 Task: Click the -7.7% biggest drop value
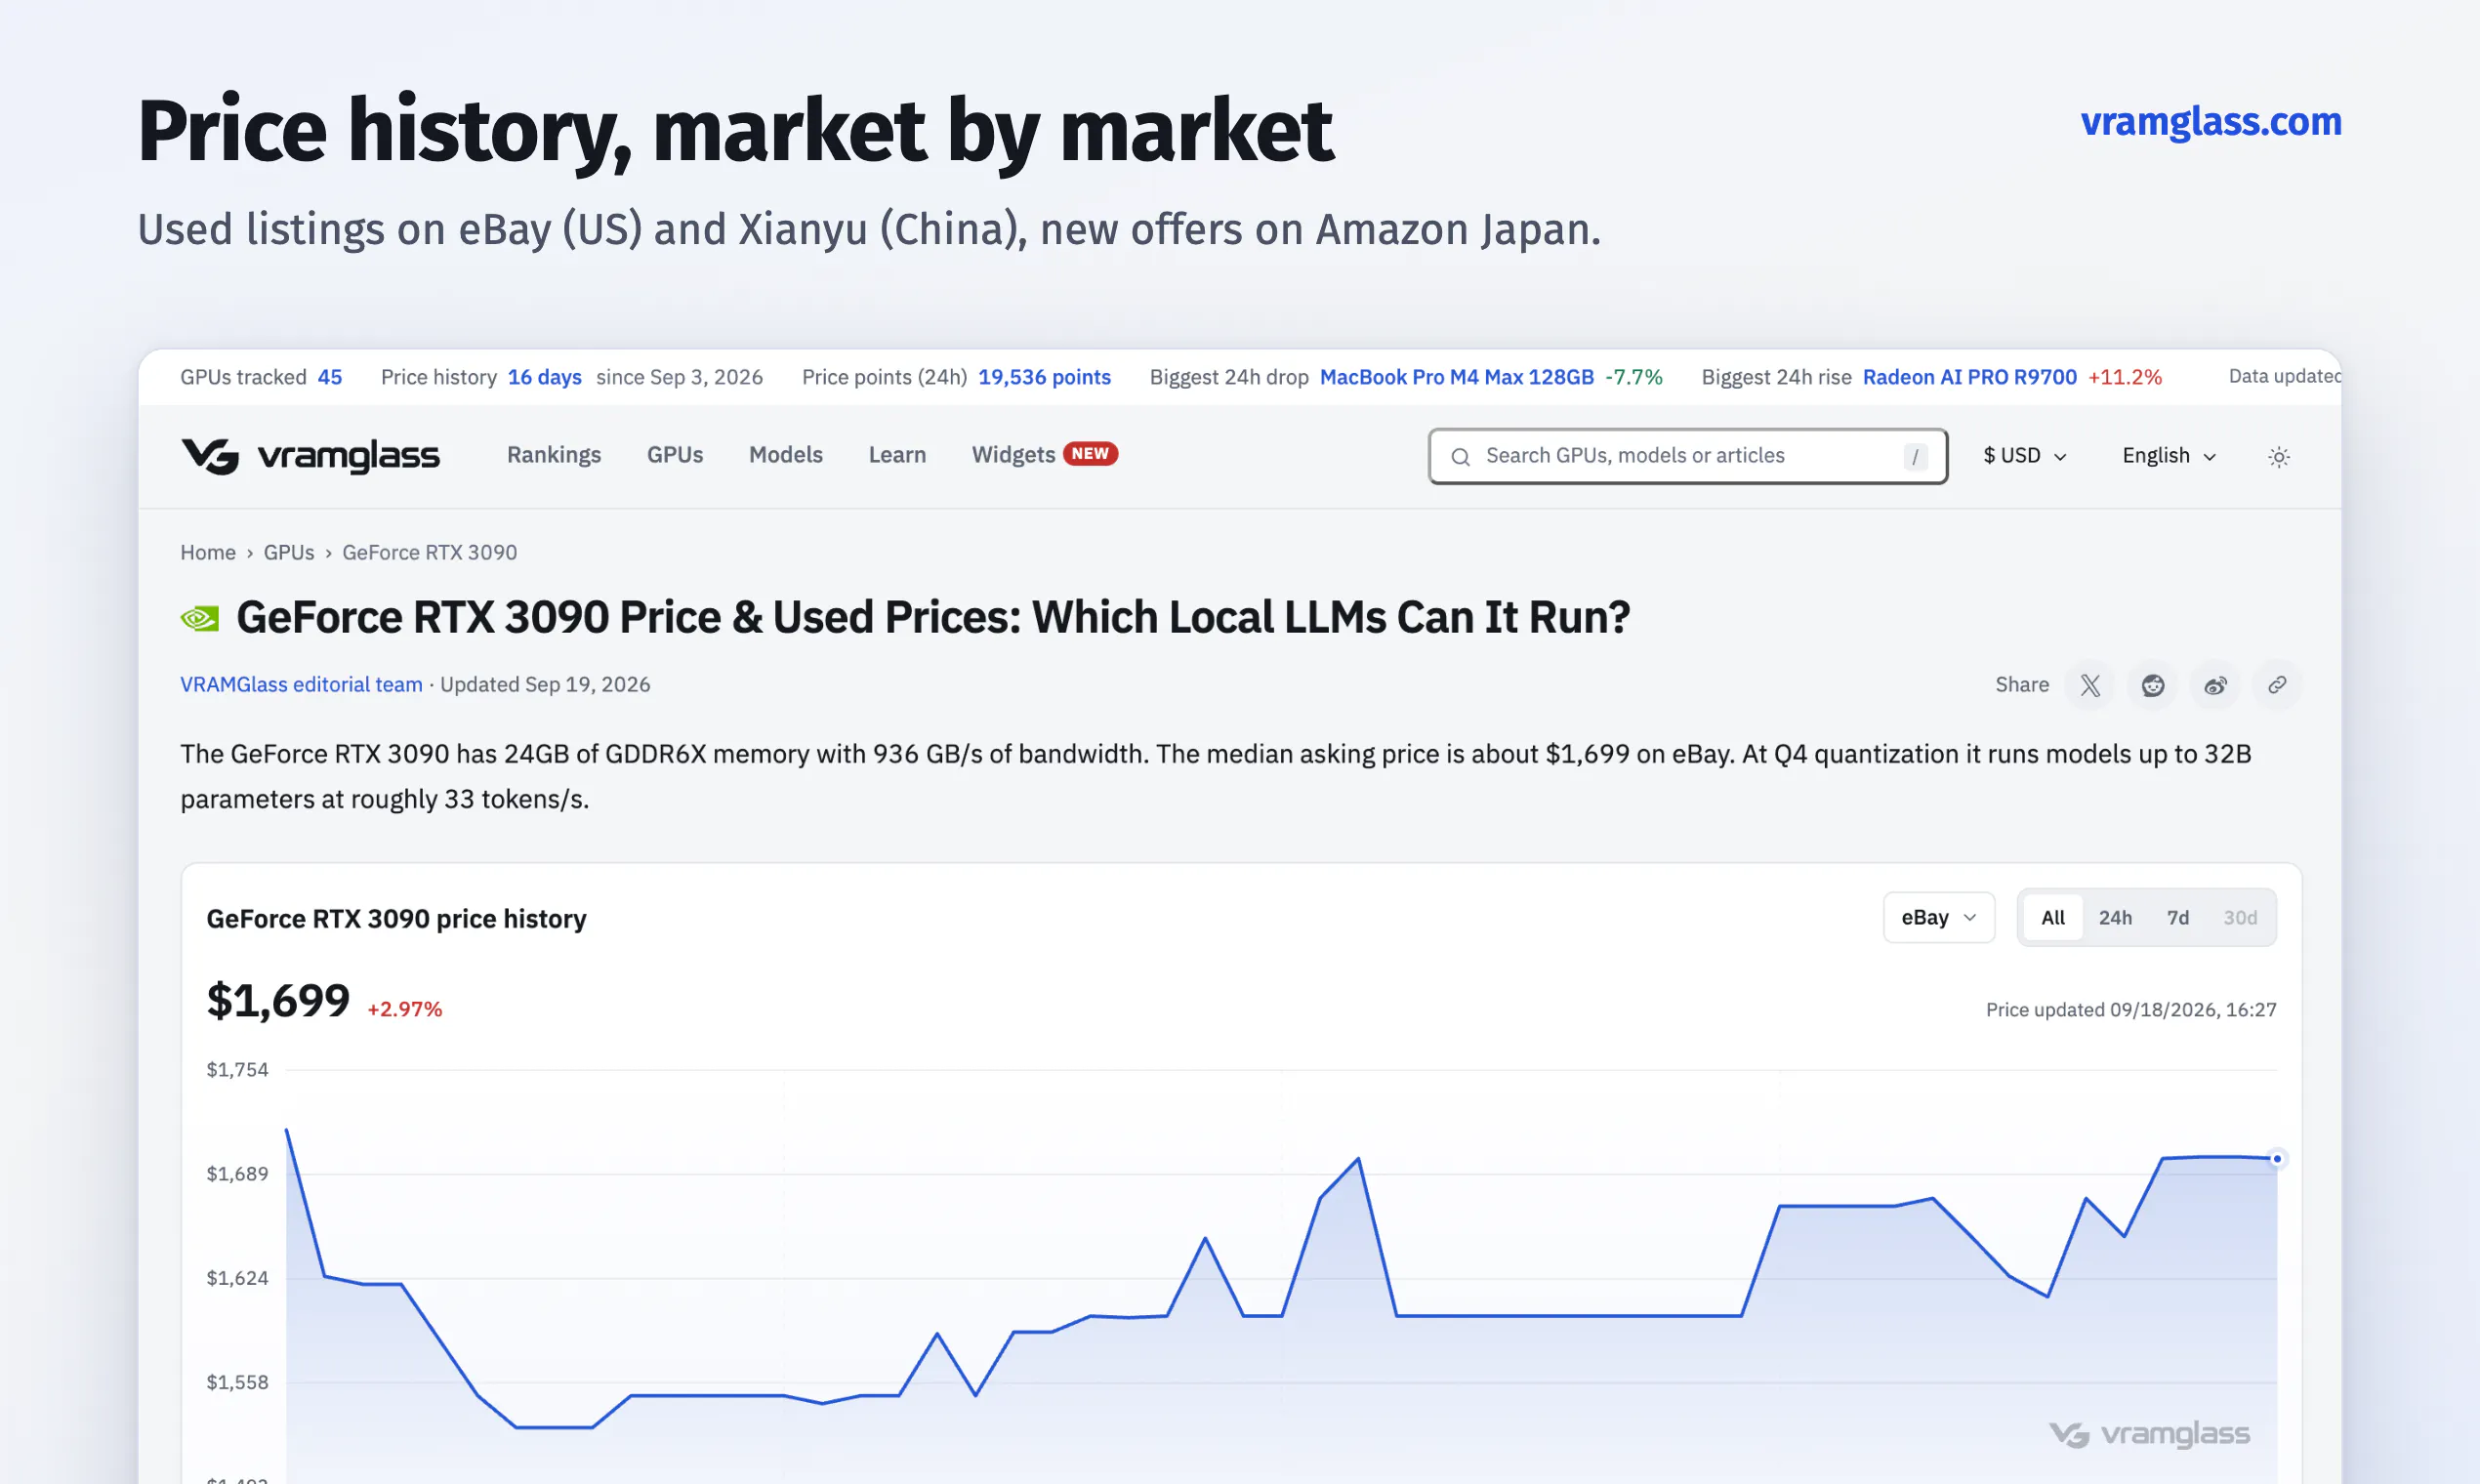1634,377
